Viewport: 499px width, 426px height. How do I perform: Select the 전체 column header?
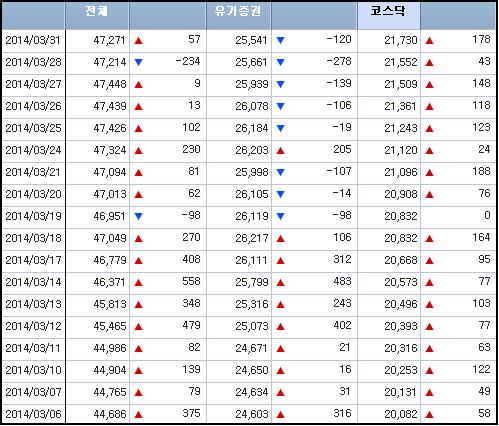(x=97, y=16)
